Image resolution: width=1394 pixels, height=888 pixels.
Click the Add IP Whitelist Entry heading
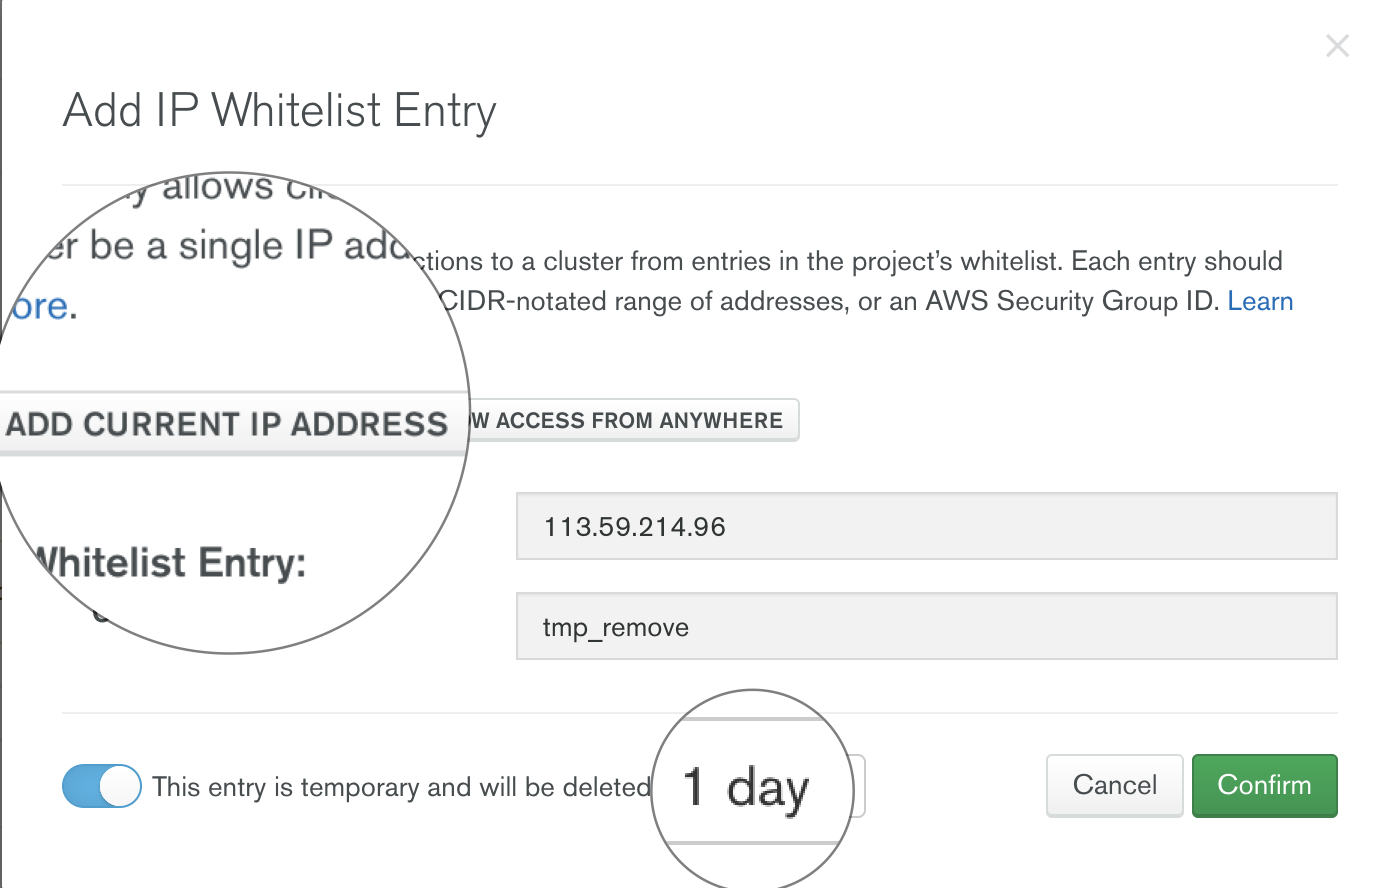point(279,111)
